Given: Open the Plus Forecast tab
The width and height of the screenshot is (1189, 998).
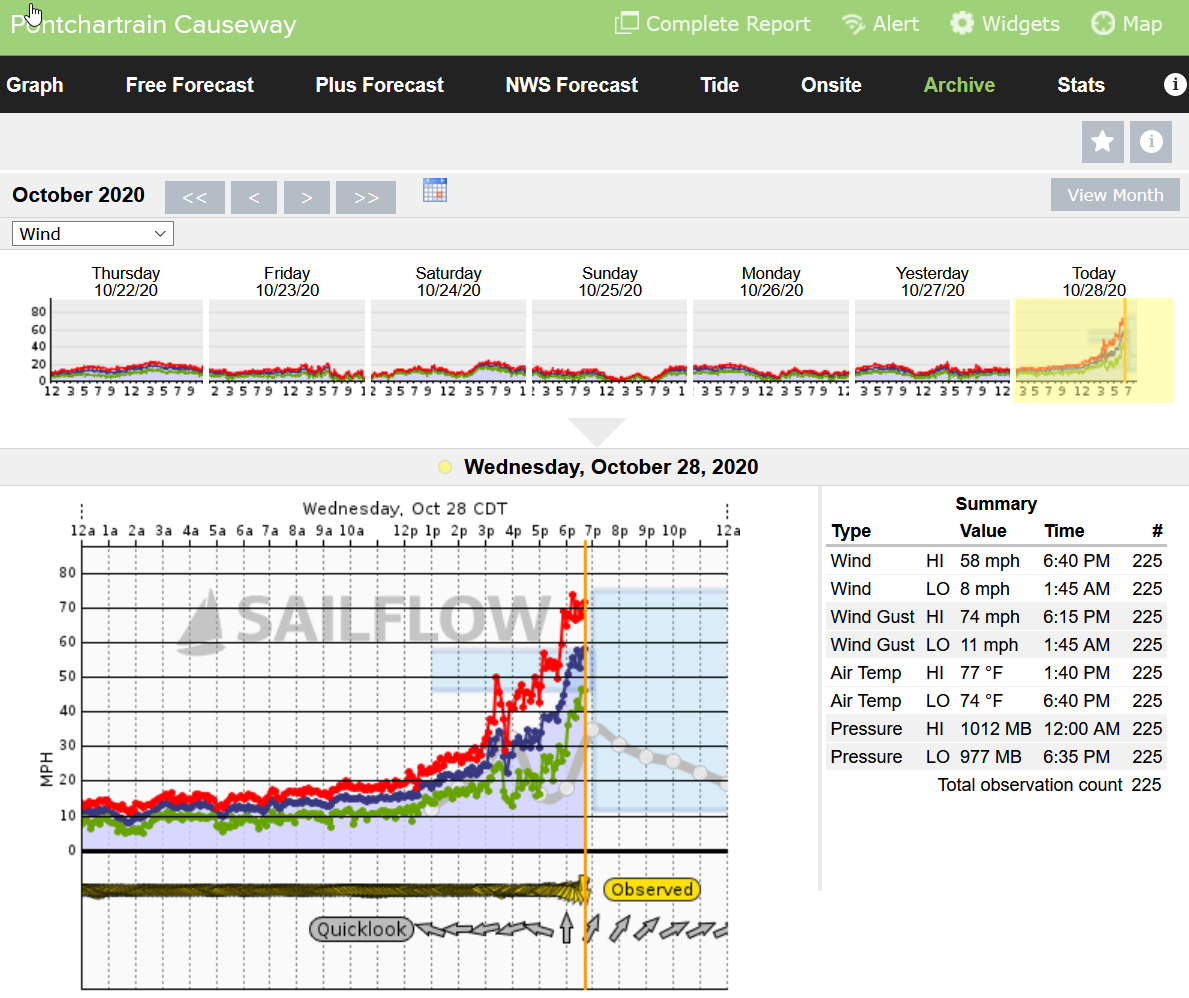Looking at the screenshot, I should tap(379, 85).
